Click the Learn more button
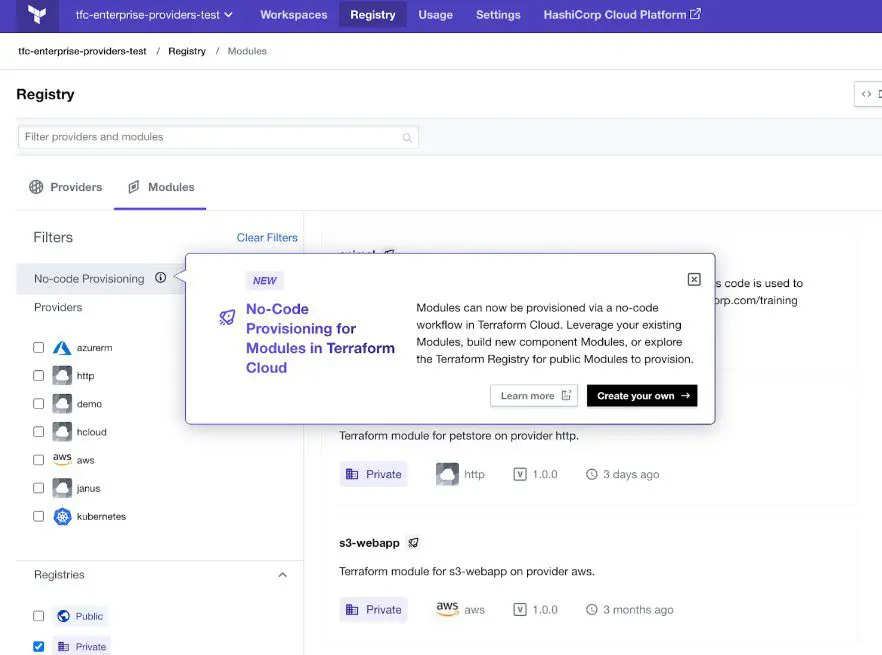882x655 pixels. (534, 396)
